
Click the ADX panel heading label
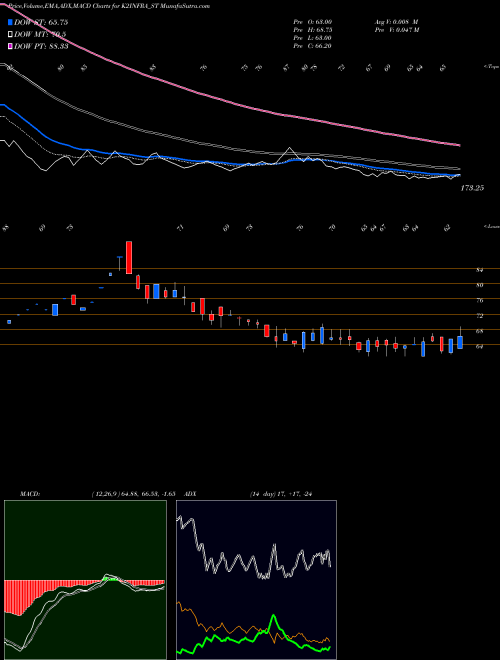(190, 493)
